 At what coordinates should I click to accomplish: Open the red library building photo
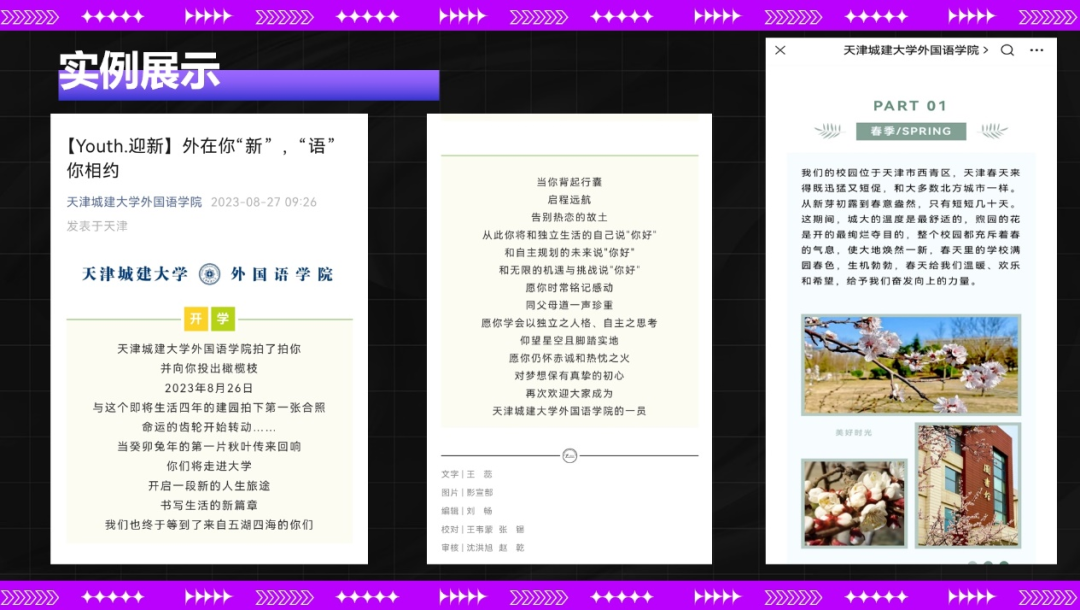[x=968, y=485]
